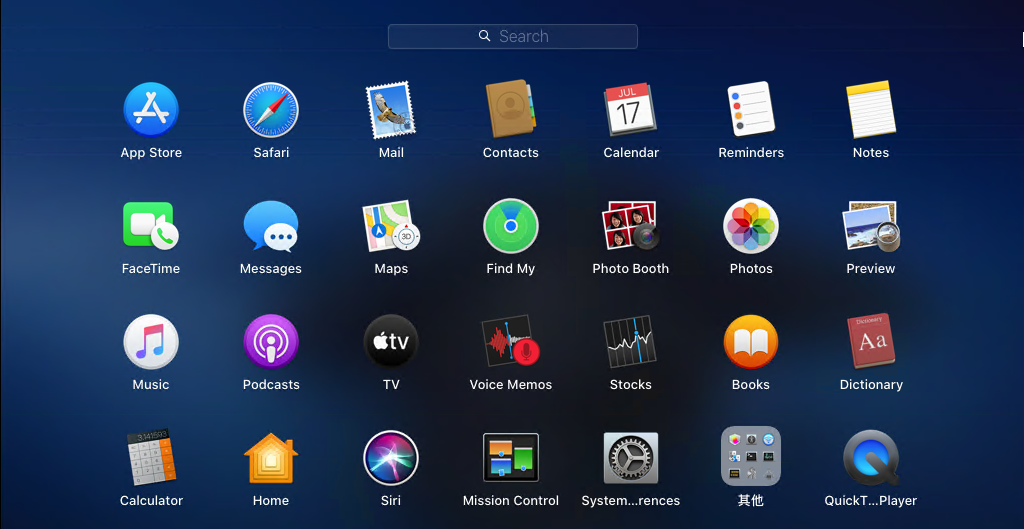Viewport: 1024px width, 529px height.
Task: Open the Notes app
Action: (x=871, y=110)
